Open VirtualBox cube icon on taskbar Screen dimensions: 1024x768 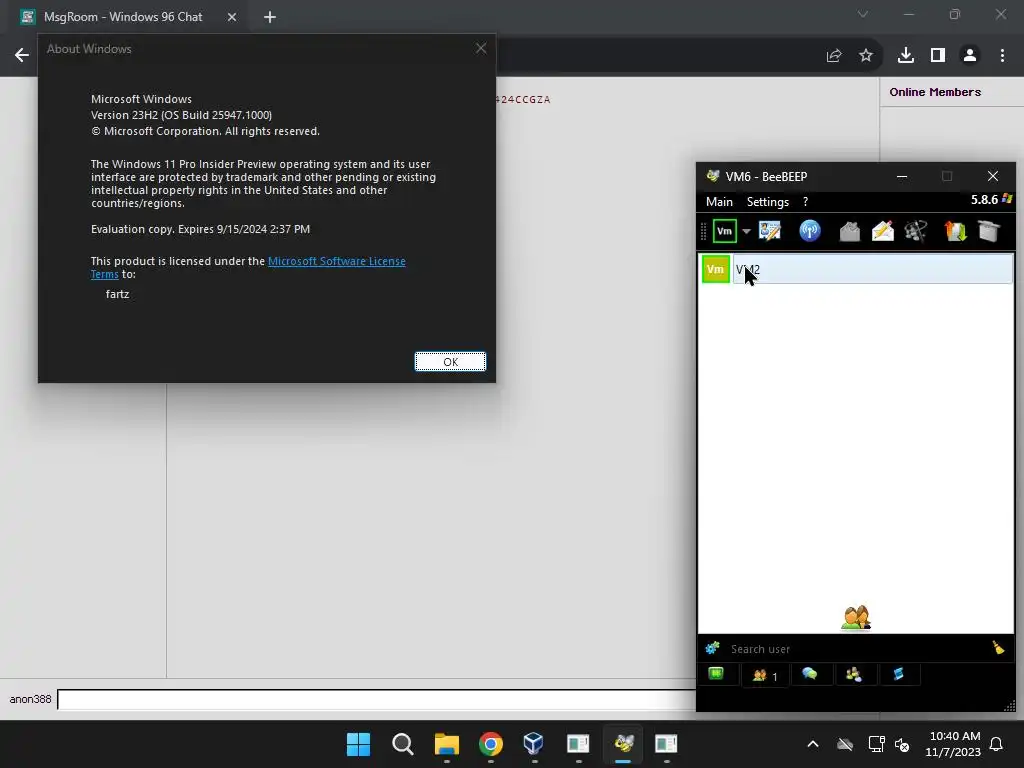click(534, 743)
